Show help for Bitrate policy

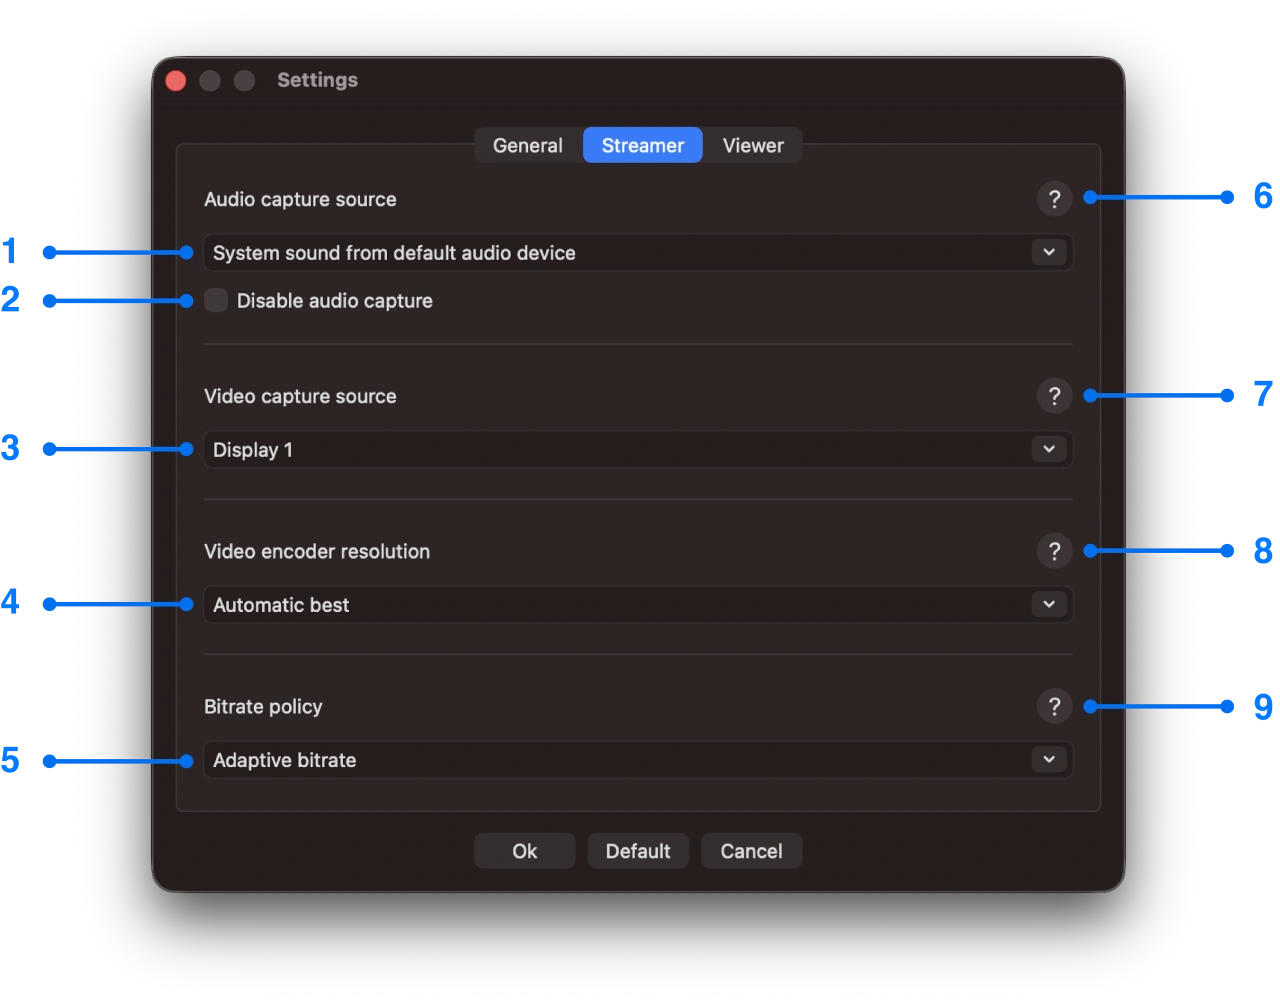pyautogui.click(x=1054, y=706)
